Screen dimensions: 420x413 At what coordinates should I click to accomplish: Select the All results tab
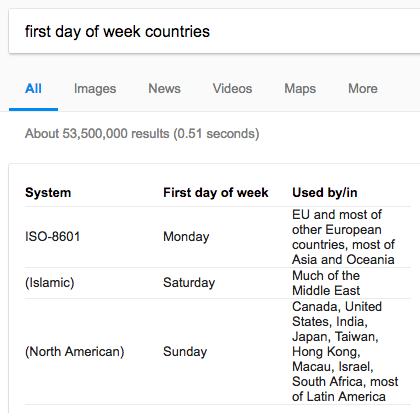click(x=33, y=89)
